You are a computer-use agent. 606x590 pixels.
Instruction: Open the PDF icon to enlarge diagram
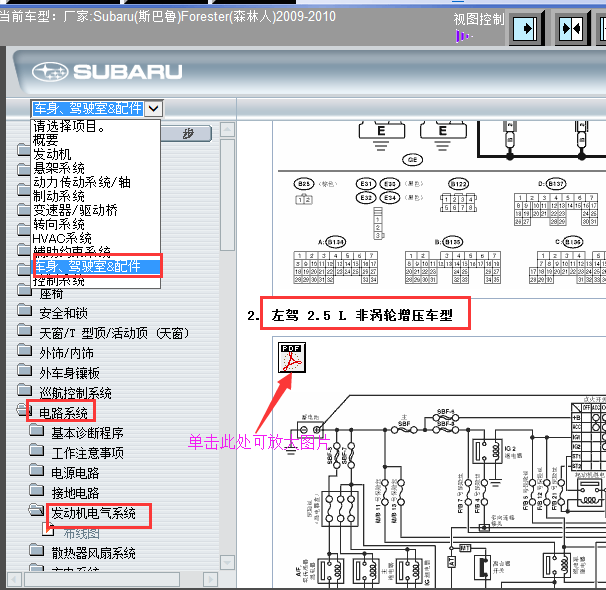292,357
